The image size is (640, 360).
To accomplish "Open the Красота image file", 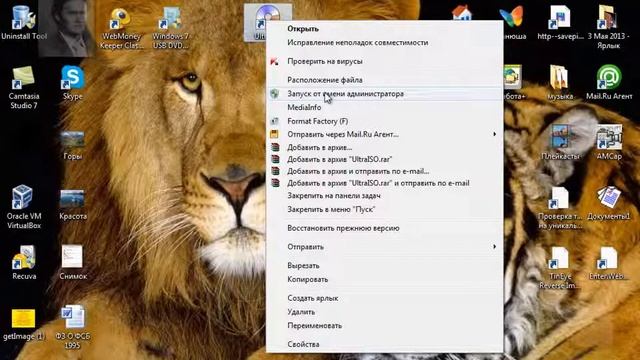I will (73, 204).
